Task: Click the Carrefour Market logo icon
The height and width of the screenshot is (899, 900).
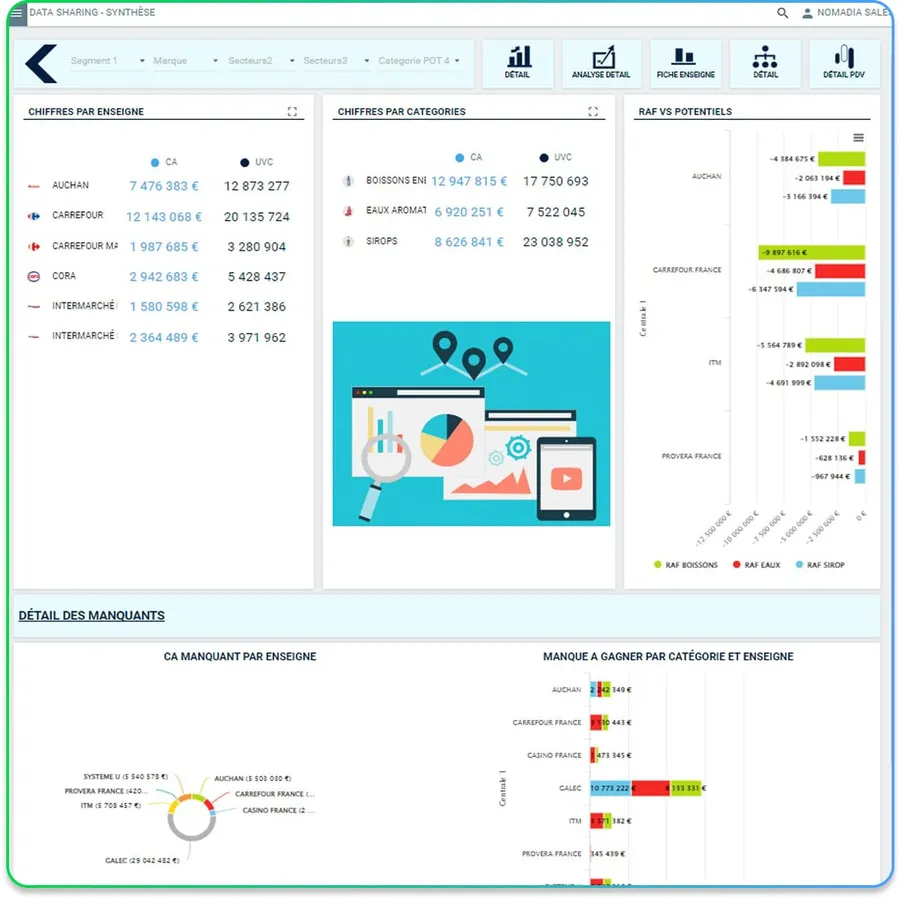Action: [34, 246]
